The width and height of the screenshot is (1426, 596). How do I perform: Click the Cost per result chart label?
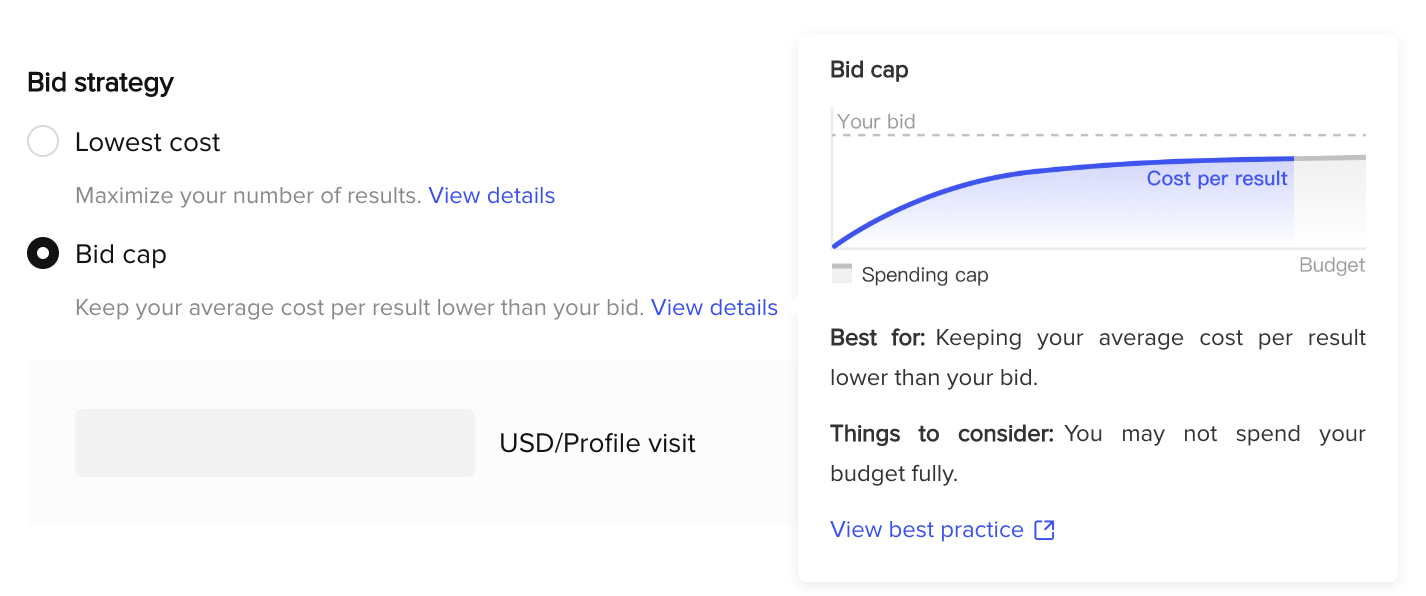pos(1217,178)
